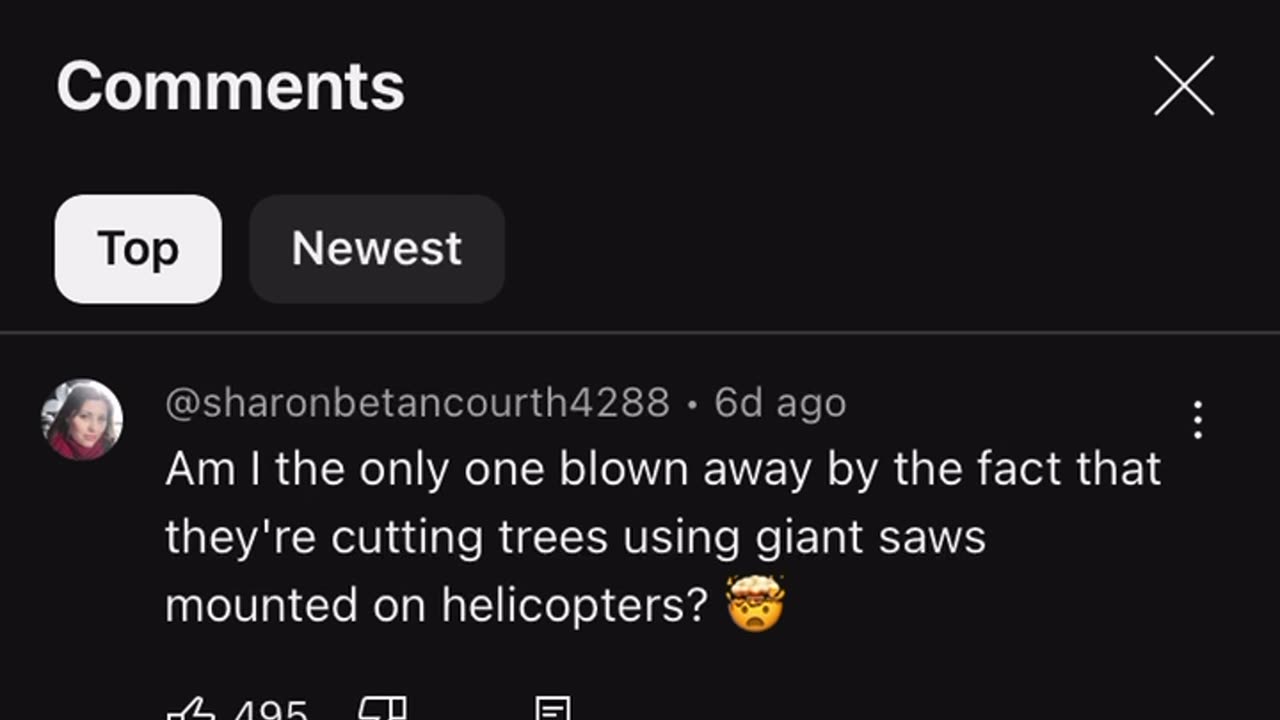Click the exploding head emoji
Viewport: 1280px width, 720px height.
coord(755,603)
